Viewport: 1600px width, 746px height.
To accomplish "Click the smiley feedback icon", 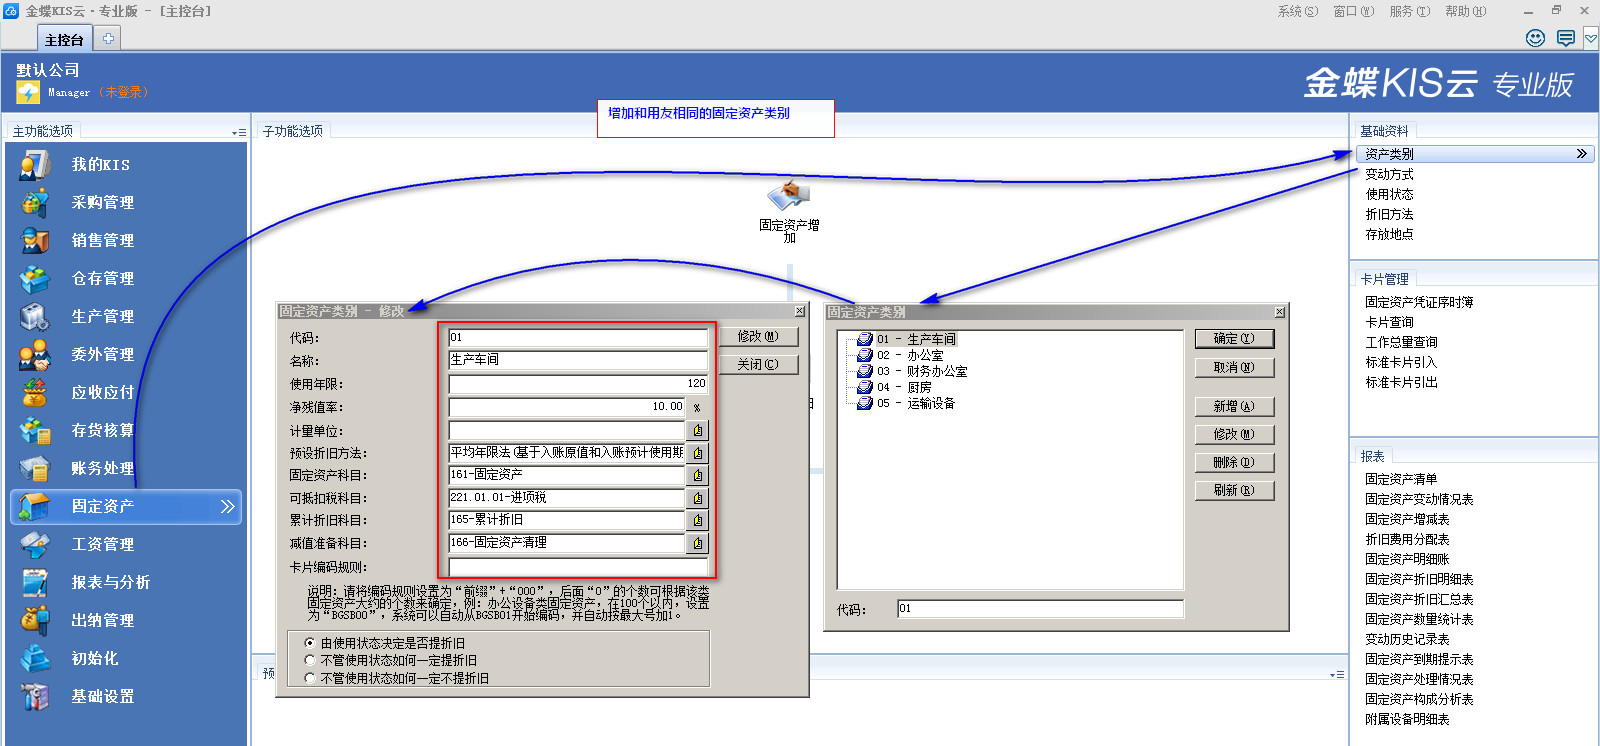I will click(1535, 38).
